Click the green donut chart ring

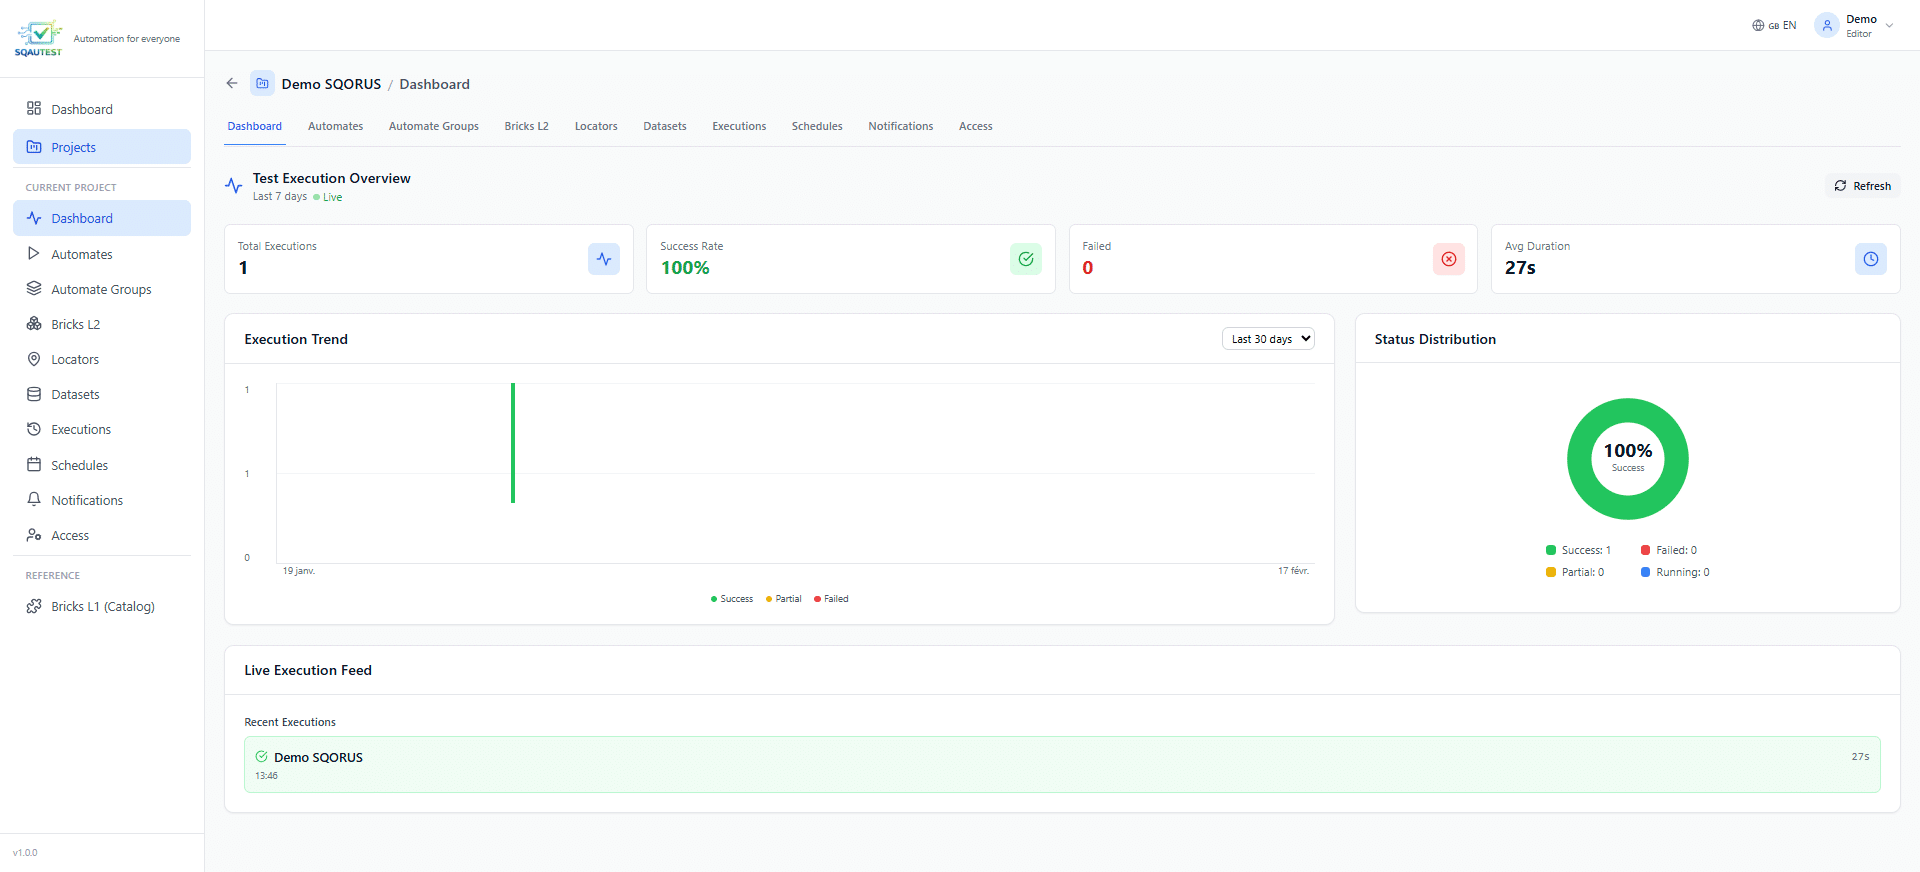click(x=1628, y=410)
